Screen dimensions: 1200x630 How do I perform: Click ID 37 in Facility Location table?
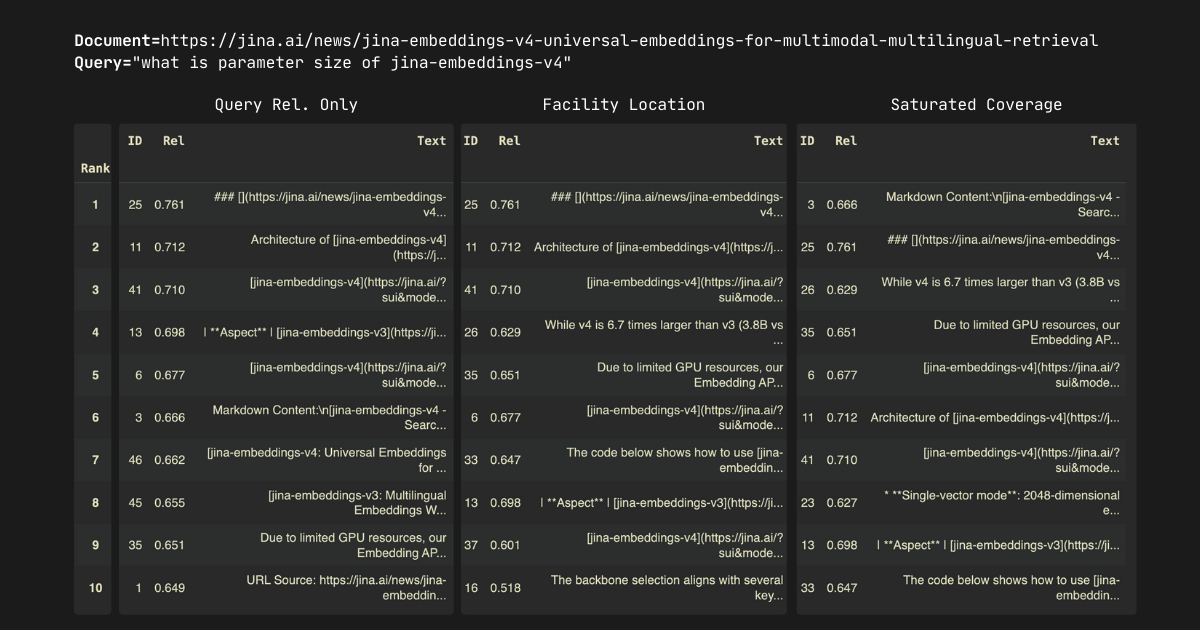(471, 545)
